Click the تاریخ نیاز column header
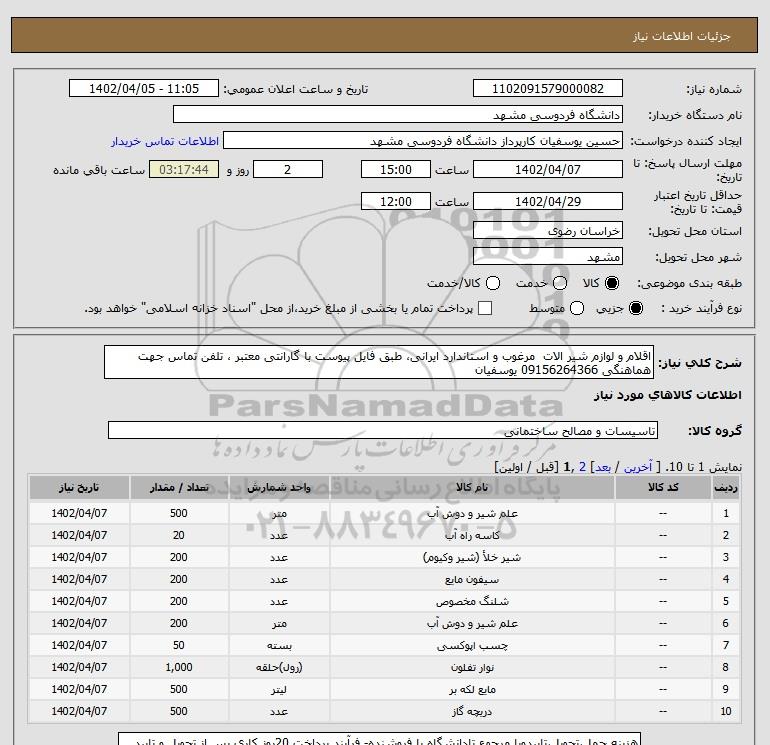Image resolution: width=770 pixels, height=745 pixels. 79,488
